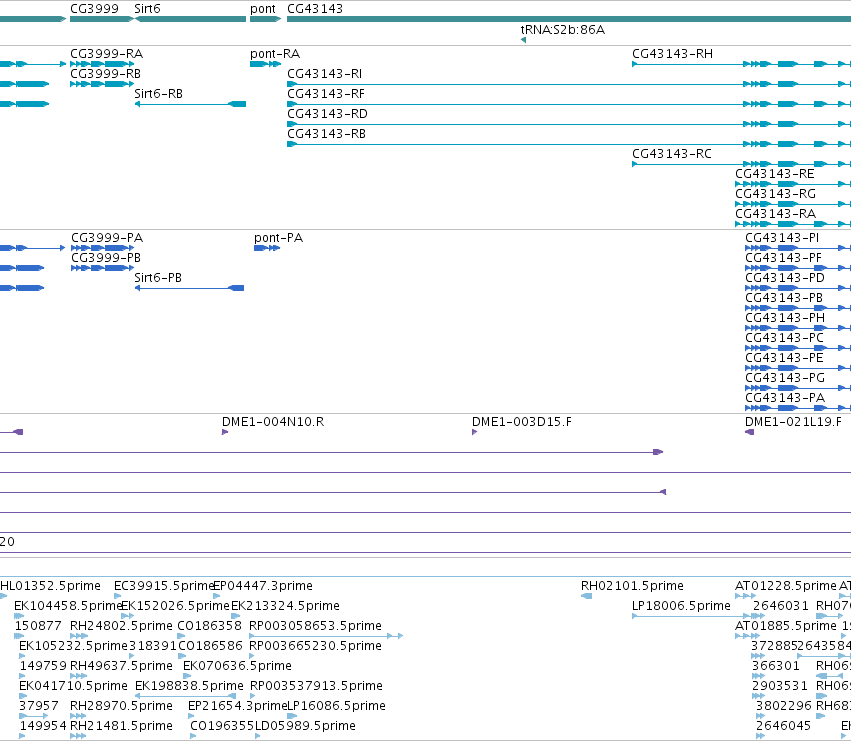Select EST LP16086.5prime label
851x741 pixels.
pyautogui.click(x=336, y=706)
